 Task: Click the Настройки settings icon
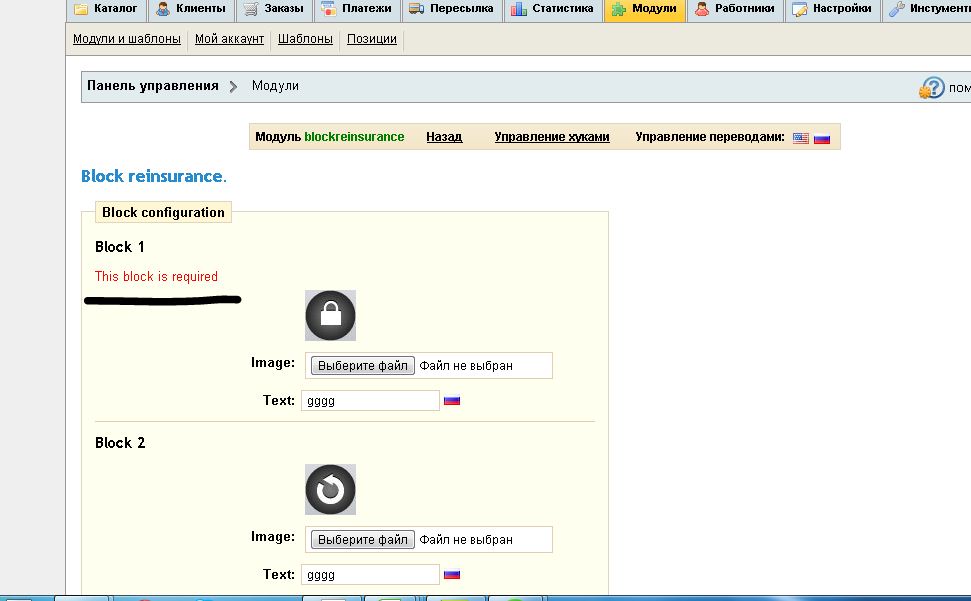point(799,9)
